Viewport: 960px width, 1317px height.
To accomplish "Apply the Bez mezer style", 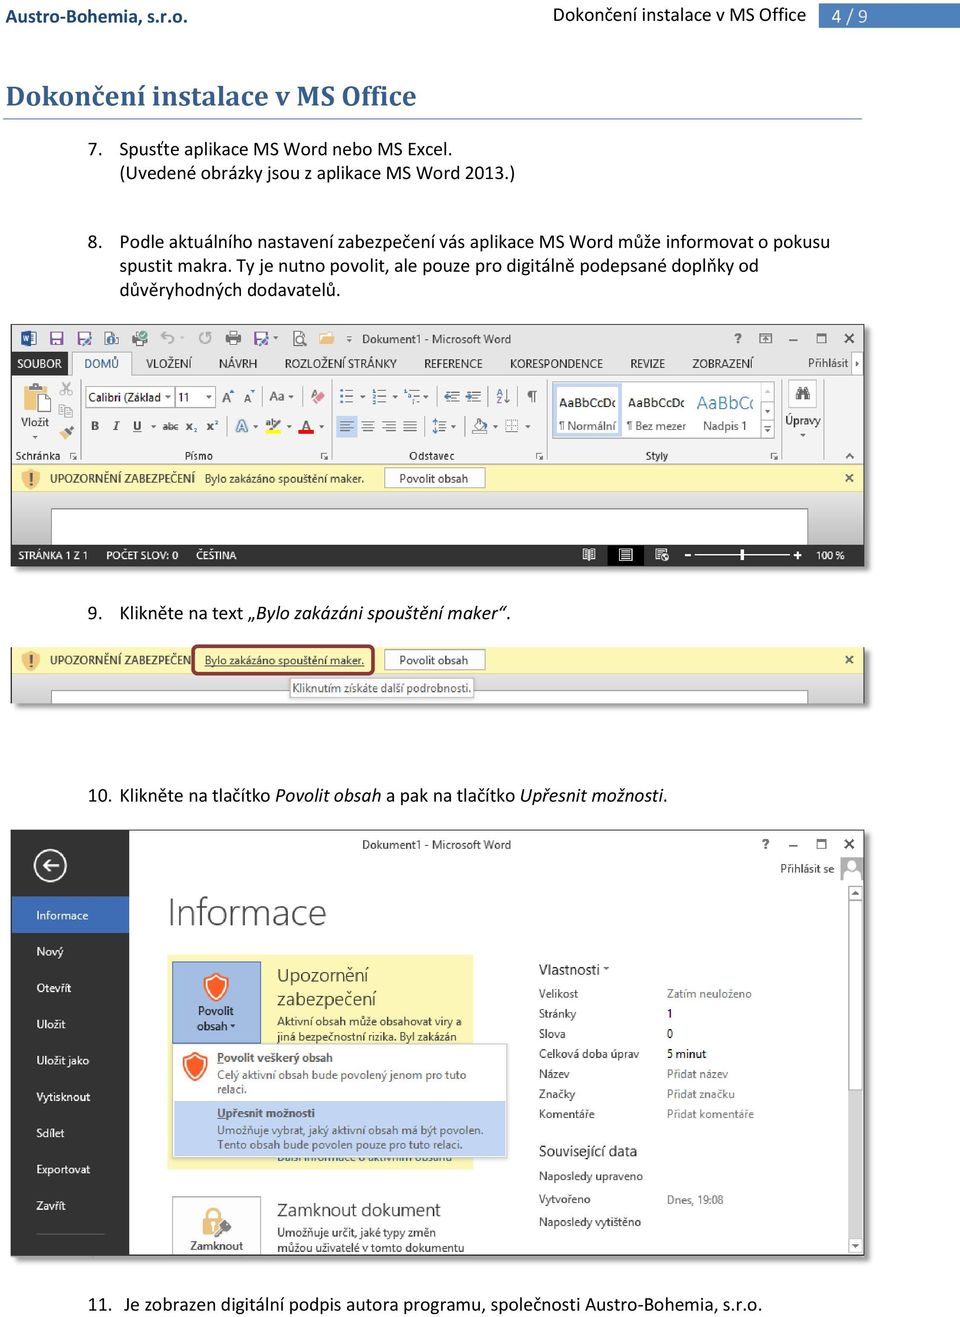I will pyautogui.click(x=657, y=412).
